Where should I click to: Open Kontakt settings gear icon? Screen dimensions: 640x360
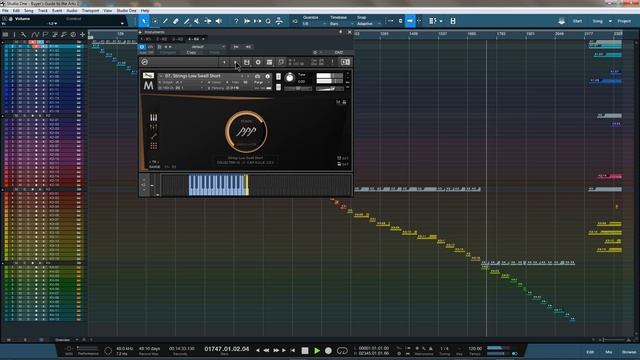(258, 62)
